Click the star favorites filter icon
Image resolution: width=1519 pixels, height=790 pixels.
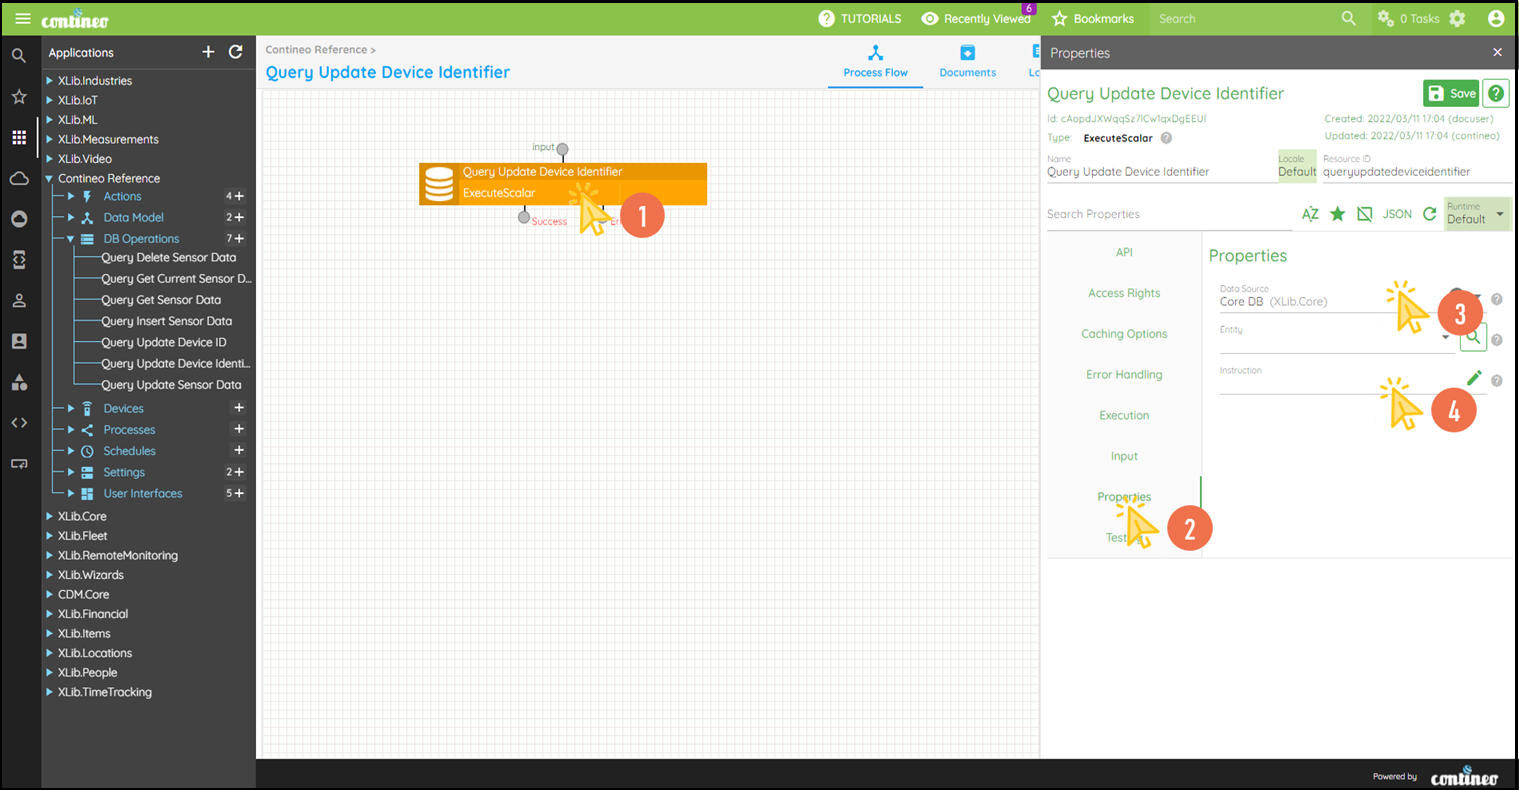(x=1337, y=214)
